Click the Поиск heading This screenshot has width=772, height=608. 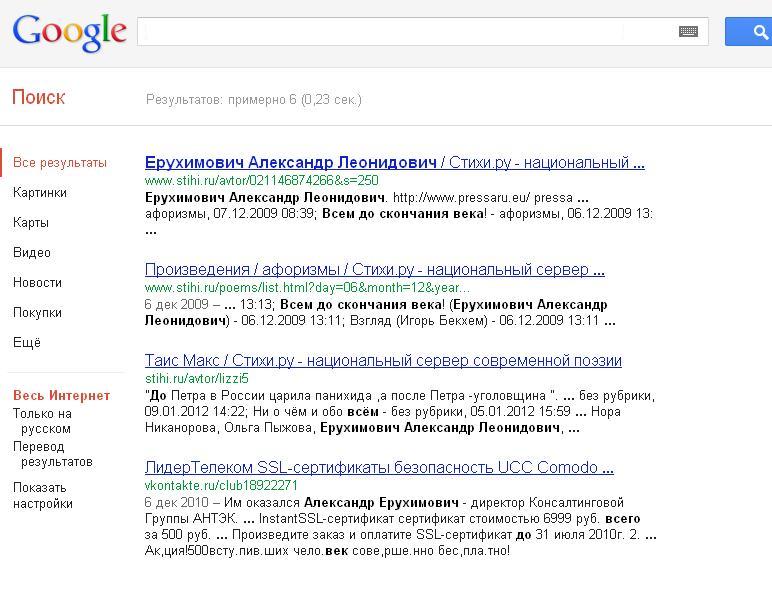[x=38, y=97]
